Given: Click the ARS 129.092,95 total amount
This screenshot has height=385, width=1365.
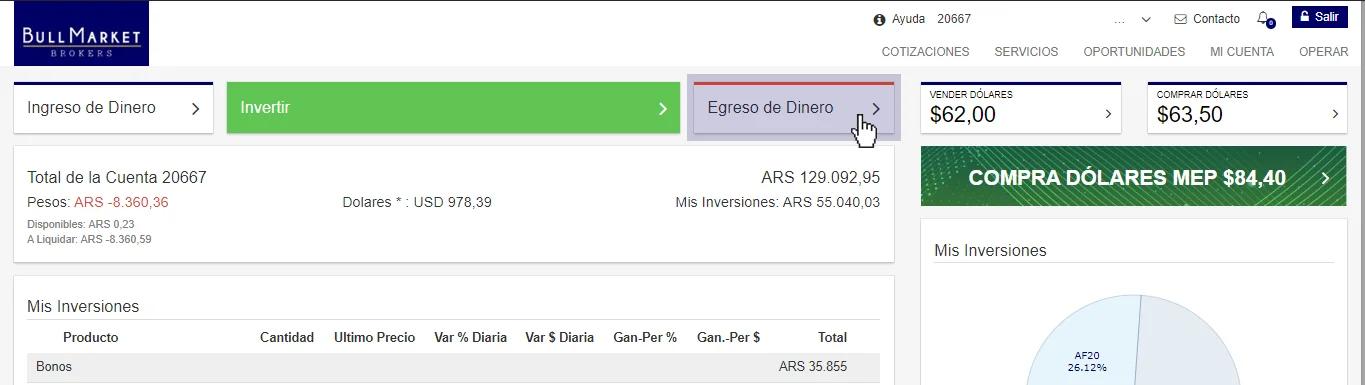Looking at the screenshot, I should coord(821,178).
